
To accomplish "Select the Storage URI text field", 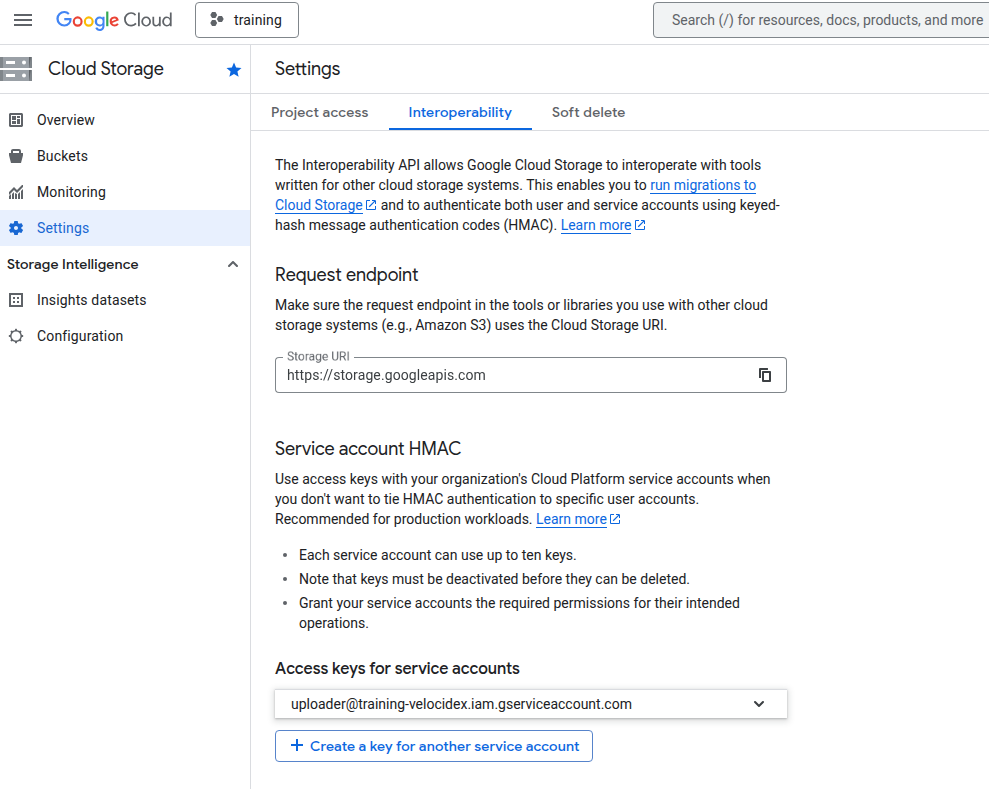I will [x=500, y=374].
